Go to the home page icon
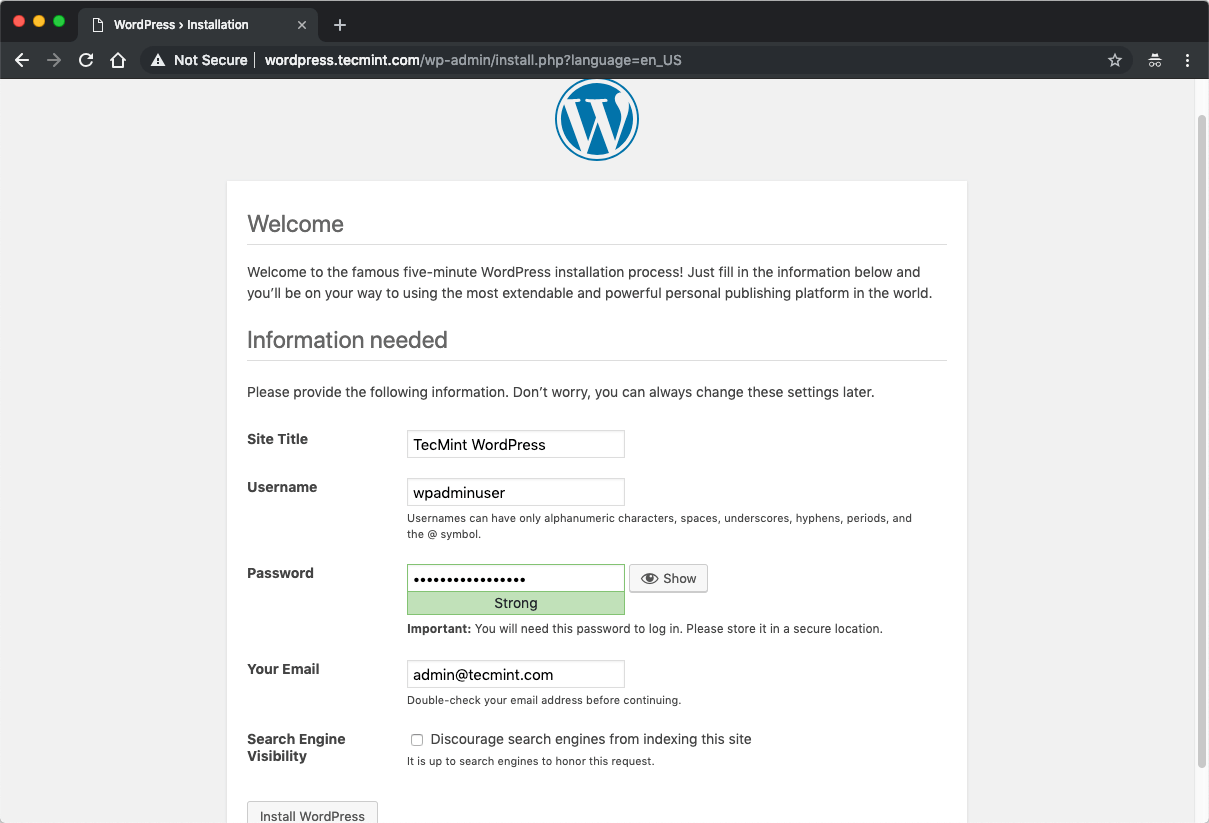1209x823 pixels. 118,60
